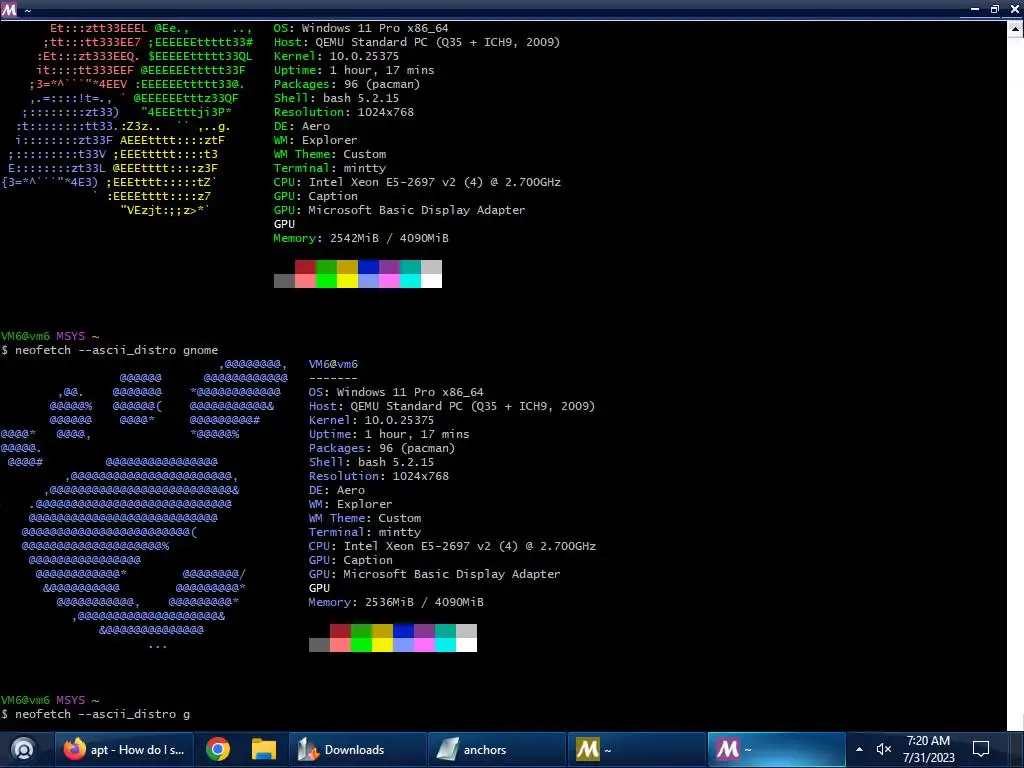
Task: Click 'VM6@vm6' title in gnome neofetch output
Action: [333, 364]
